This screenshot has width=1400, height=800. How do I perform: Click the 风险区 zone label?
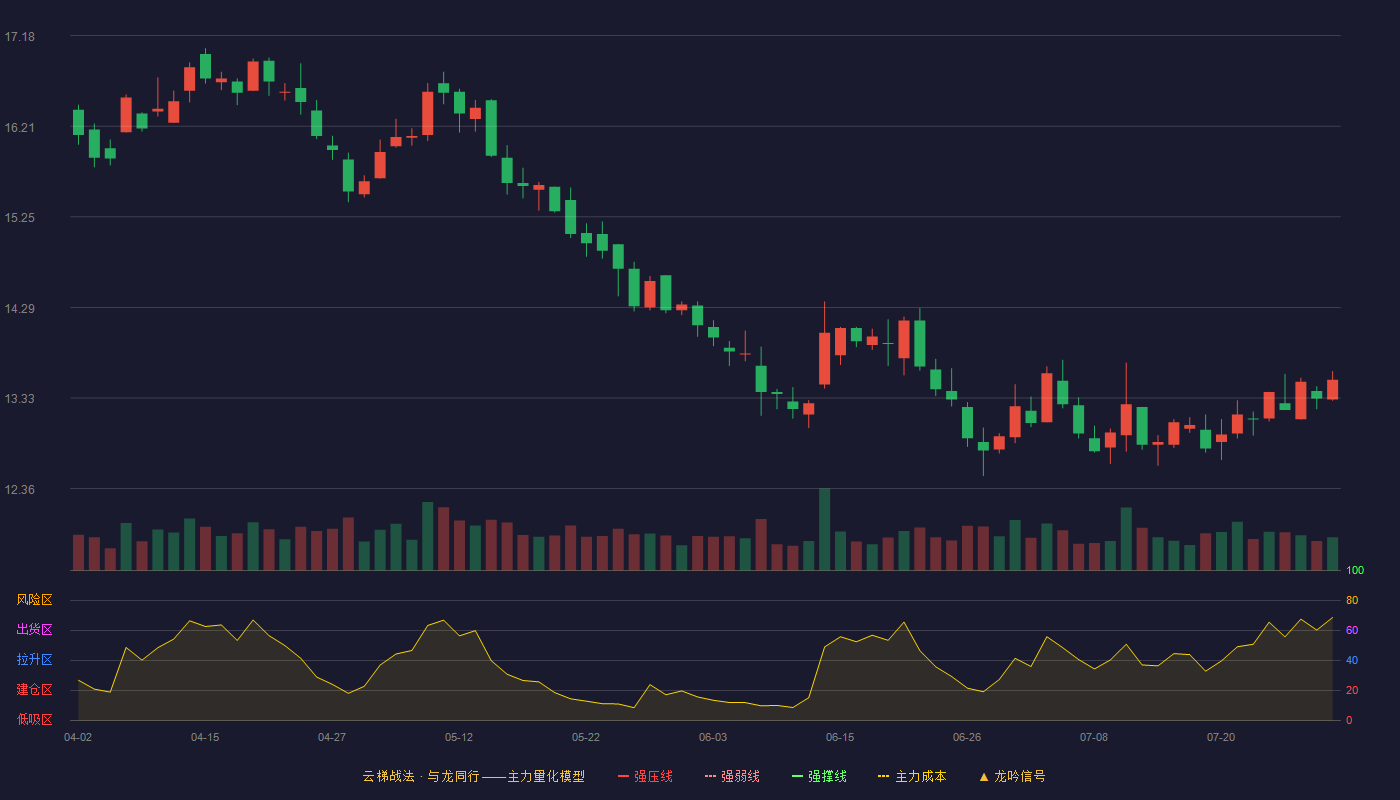[34, 600]
